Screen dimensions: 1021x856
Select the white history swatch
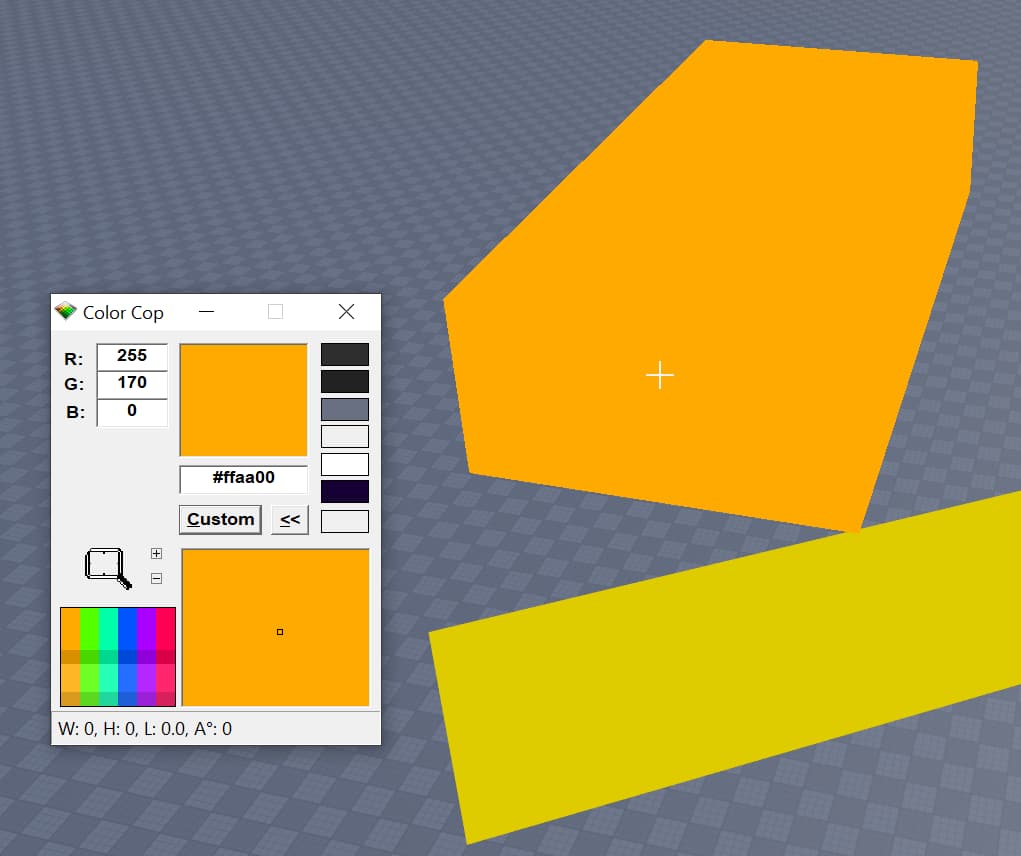click(345, 465)
